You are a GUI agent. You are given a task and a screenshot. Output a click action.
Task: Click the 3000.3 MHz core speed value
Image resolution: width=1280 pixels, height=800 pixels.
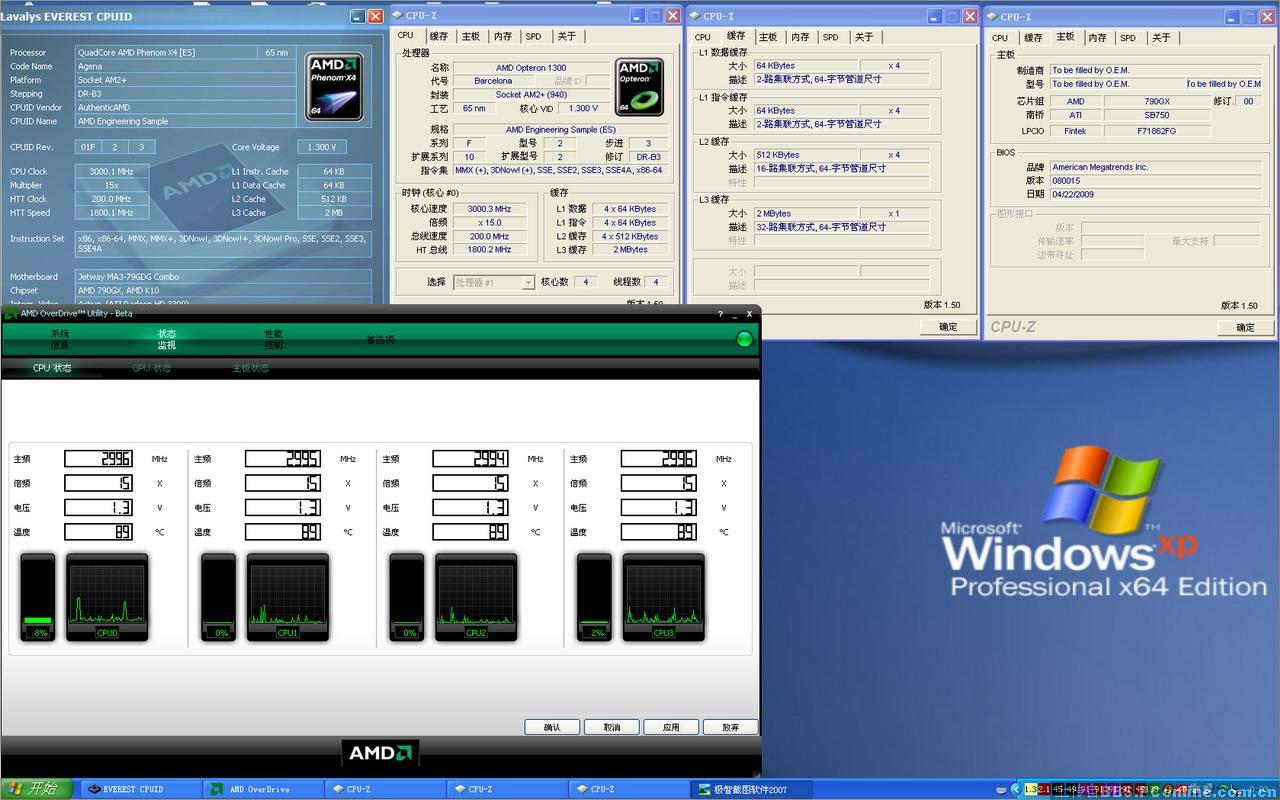489,209
